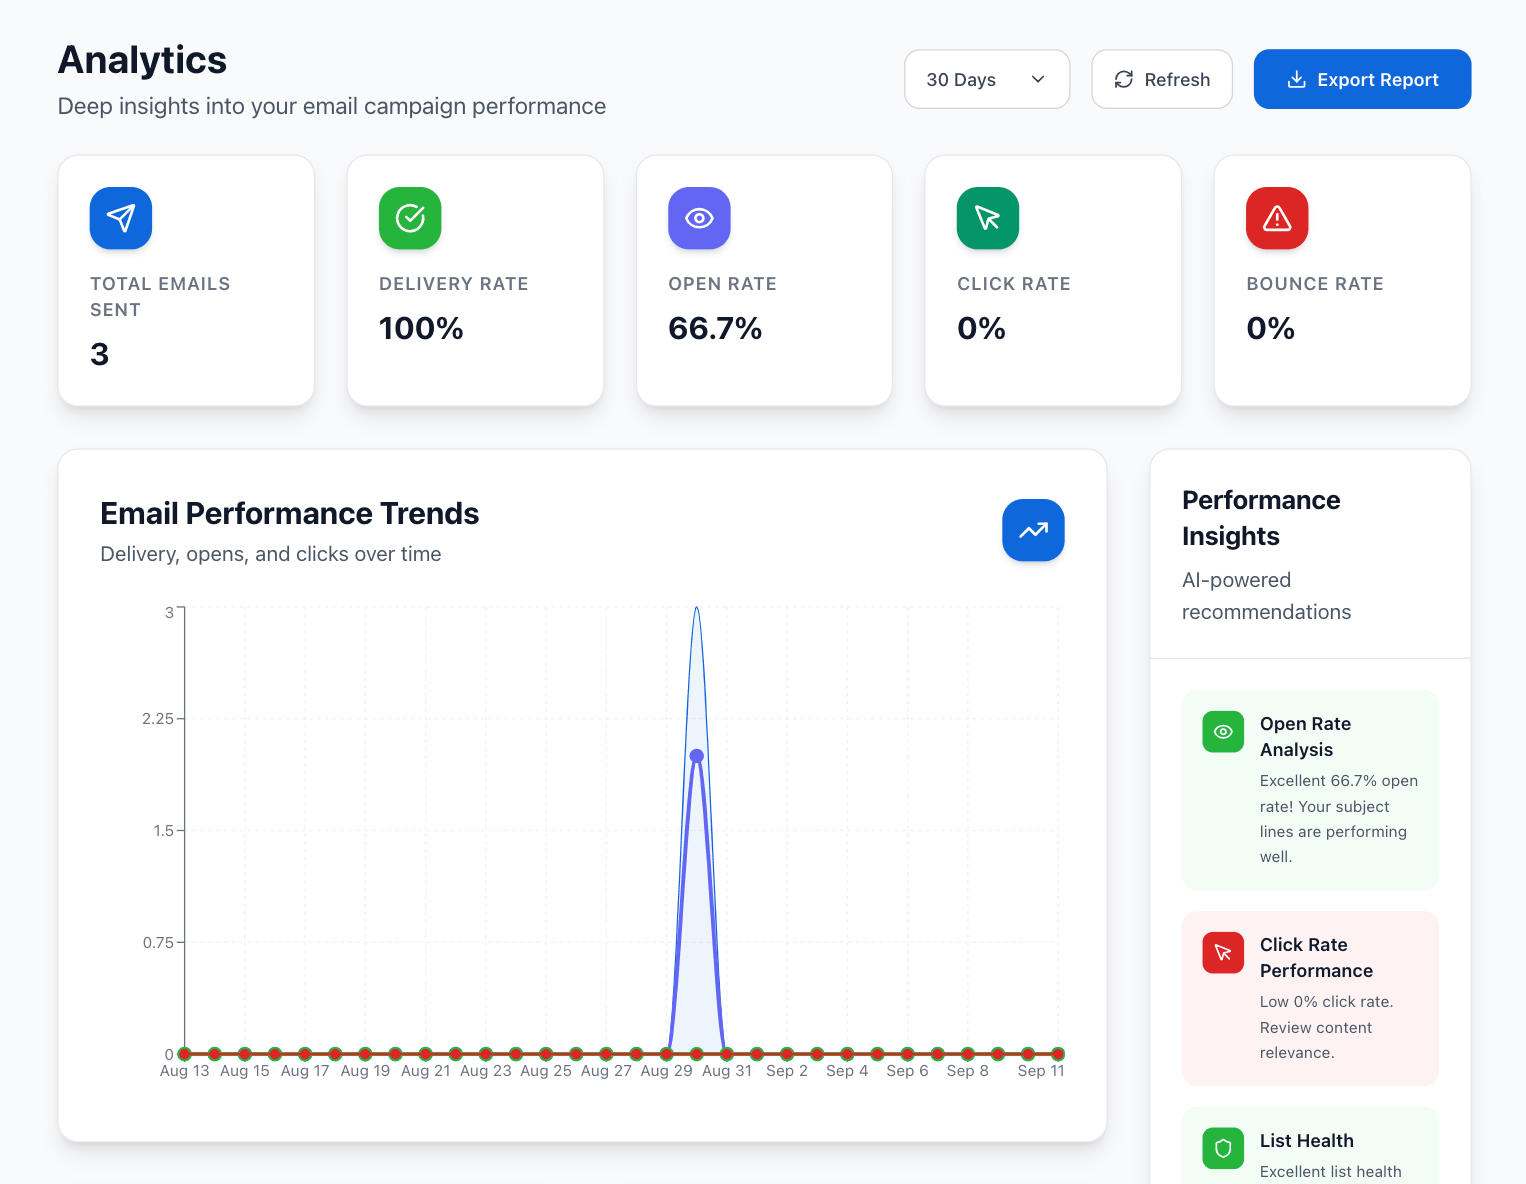Select the purple peak data point on the chart
Viewport: 1526px width, 1184px height.
697,756
